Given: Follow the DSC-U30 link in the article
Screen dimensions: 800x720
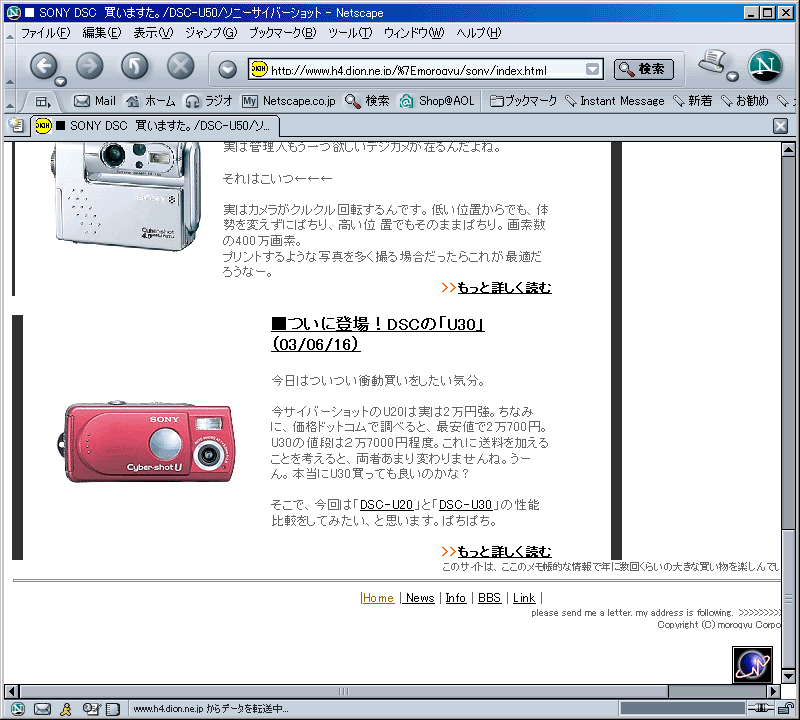Looking at the screenshot, I should [x=465, y=505].
